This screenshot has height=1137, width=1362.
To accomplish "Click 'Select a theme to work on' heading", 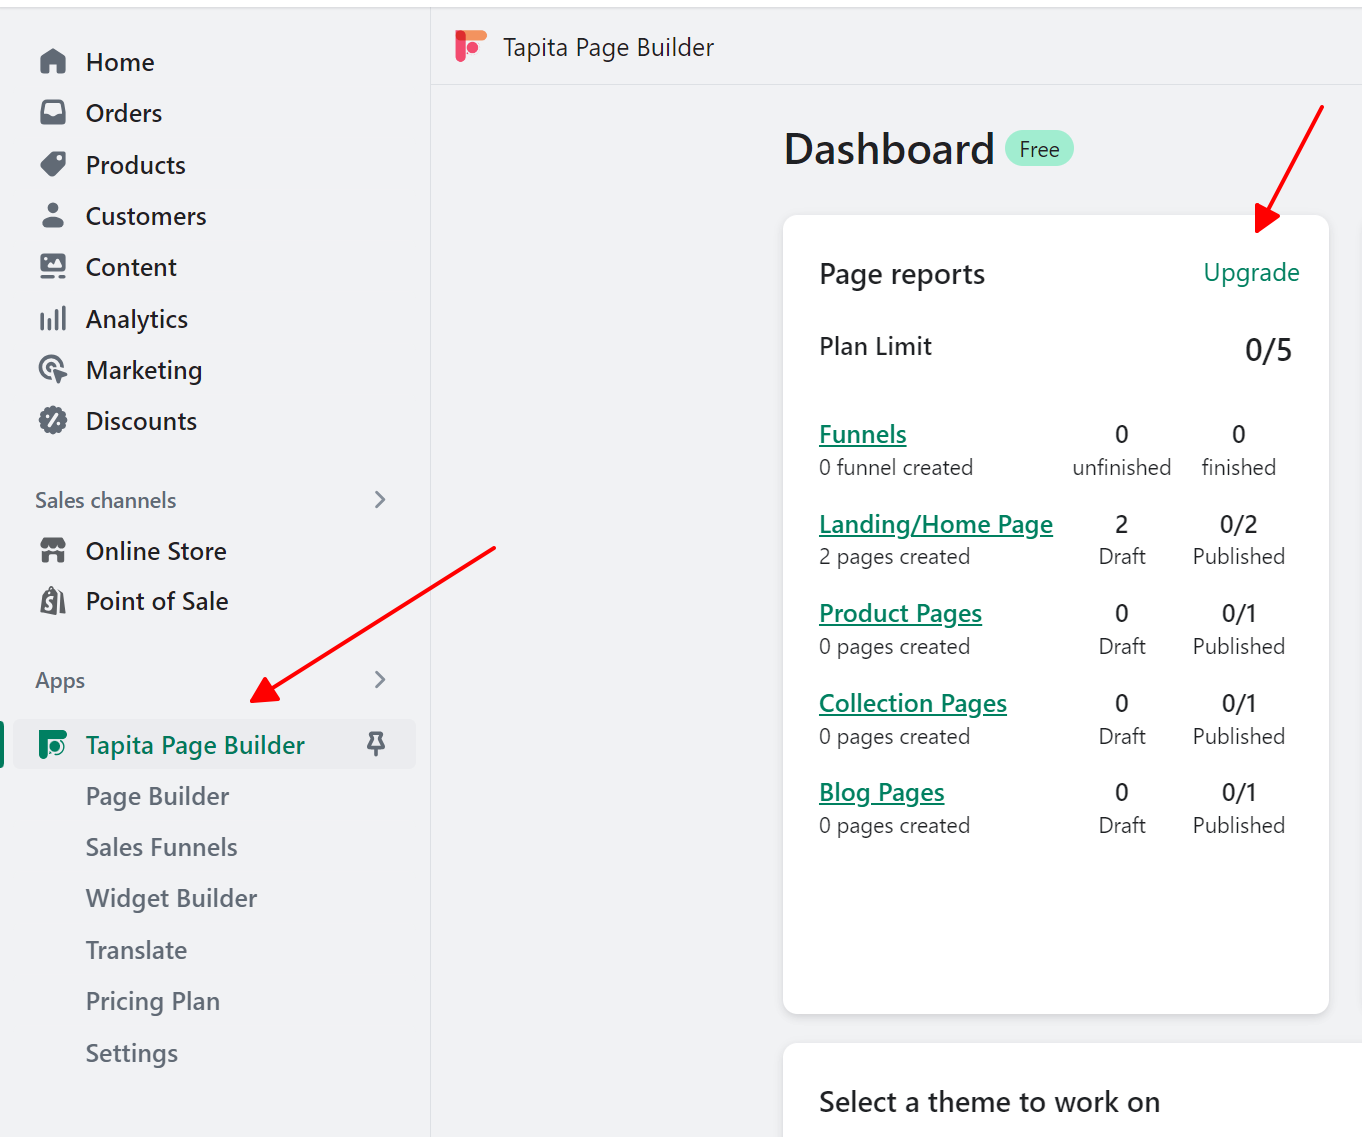I will point(990,1102).
